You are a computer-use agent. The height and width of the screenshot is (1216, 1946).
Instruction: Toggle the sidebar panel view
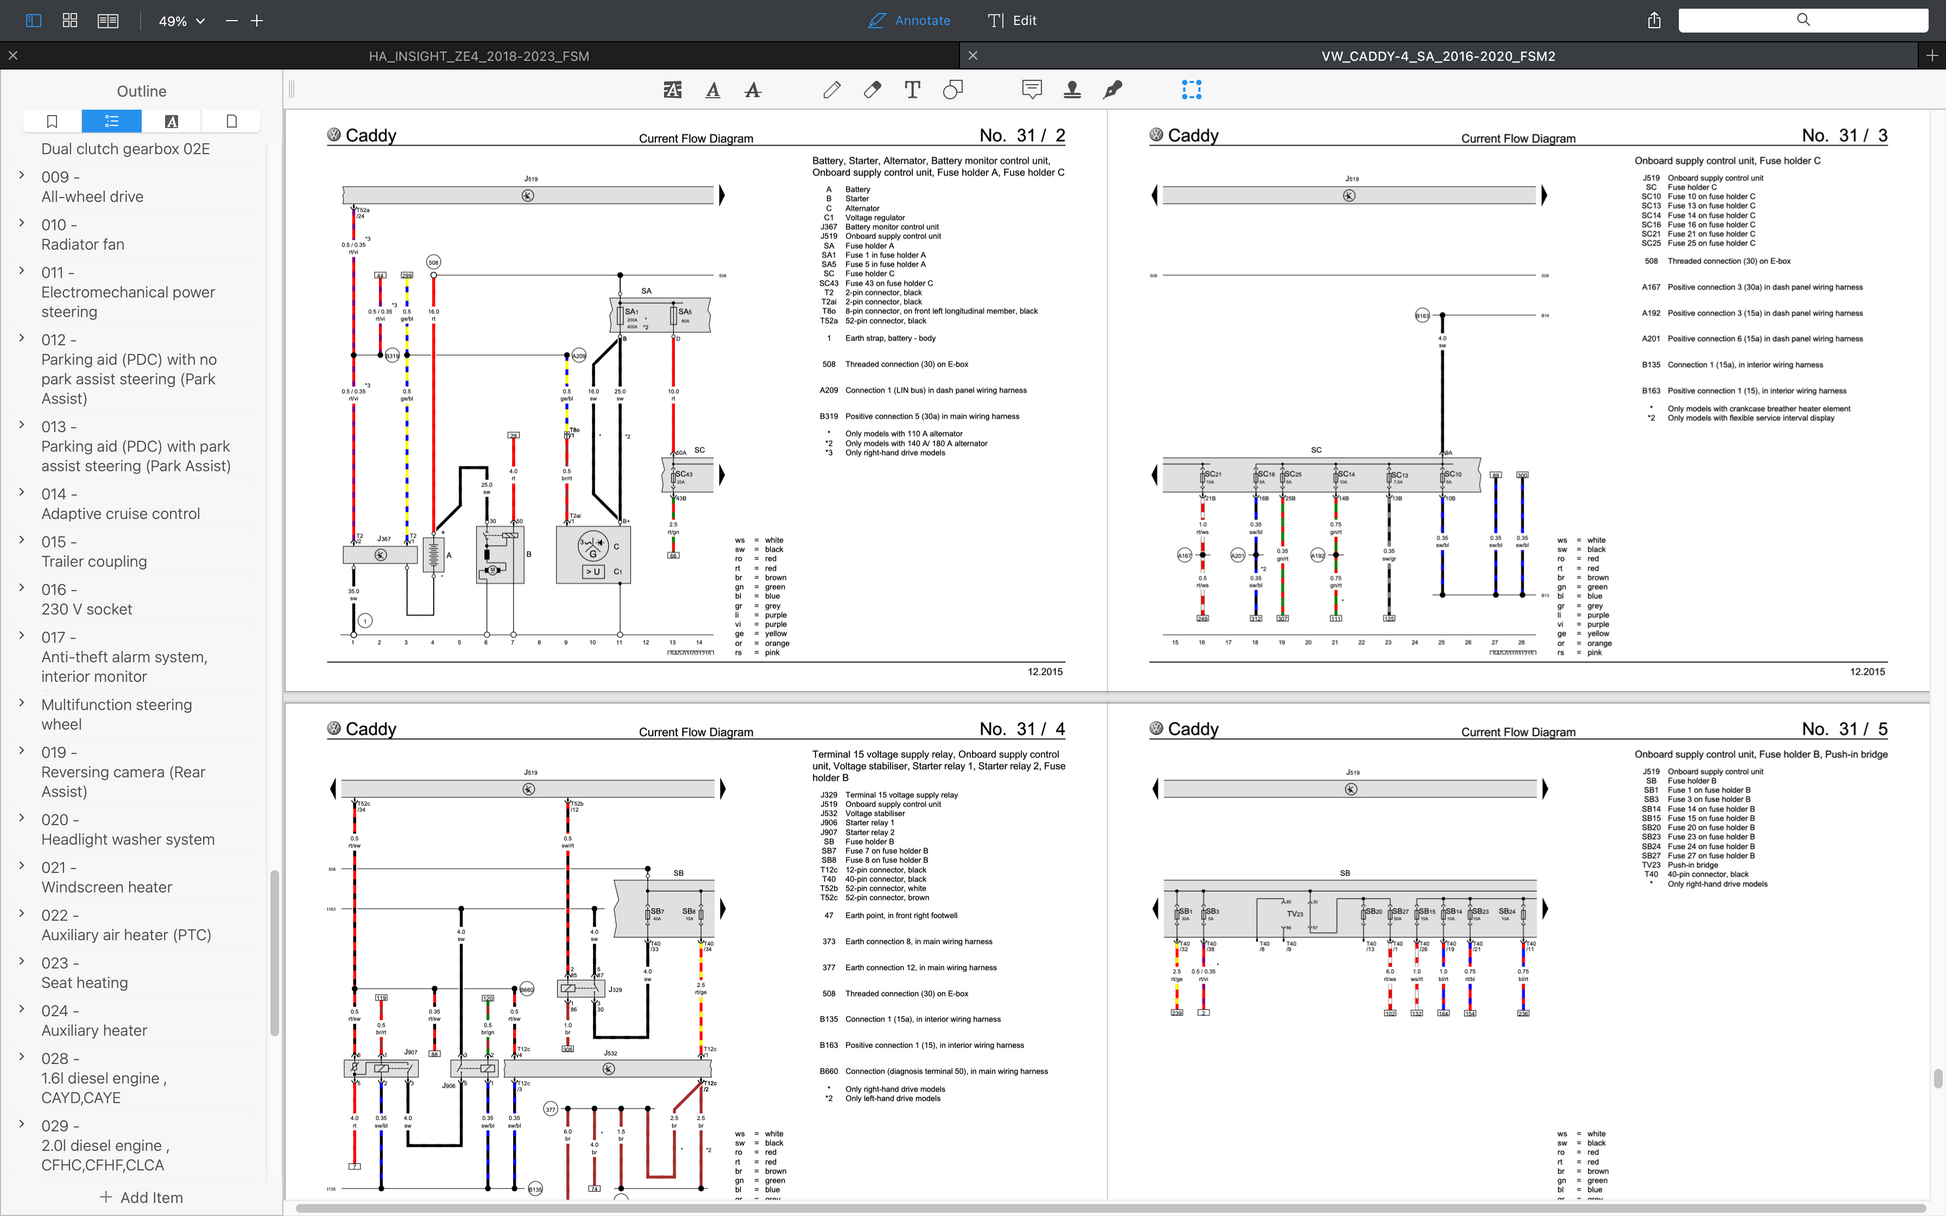pos(33,20)
